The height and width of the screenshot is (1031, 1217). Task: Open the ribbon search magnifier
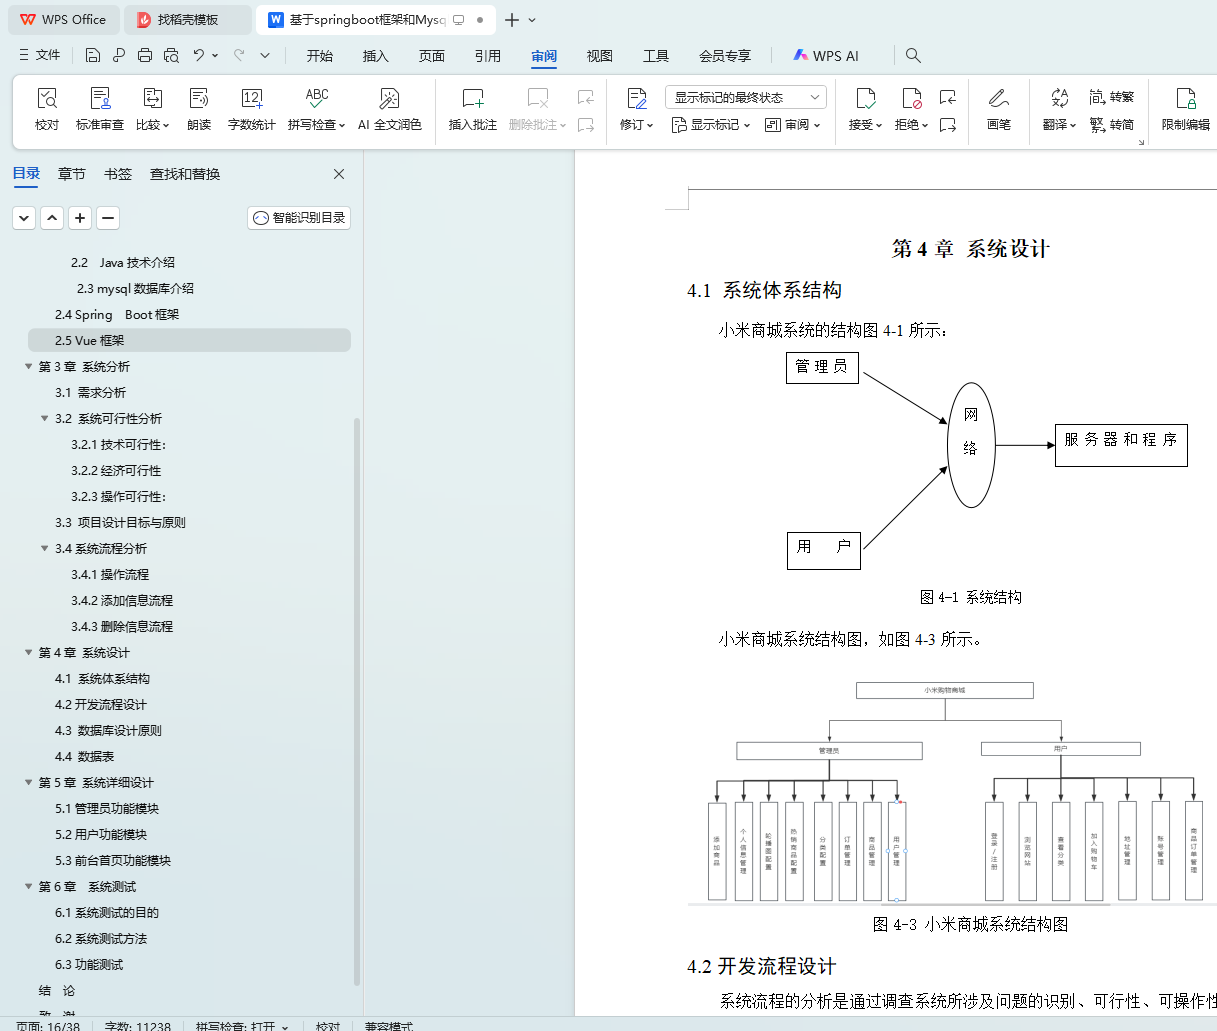pos(913,56)
